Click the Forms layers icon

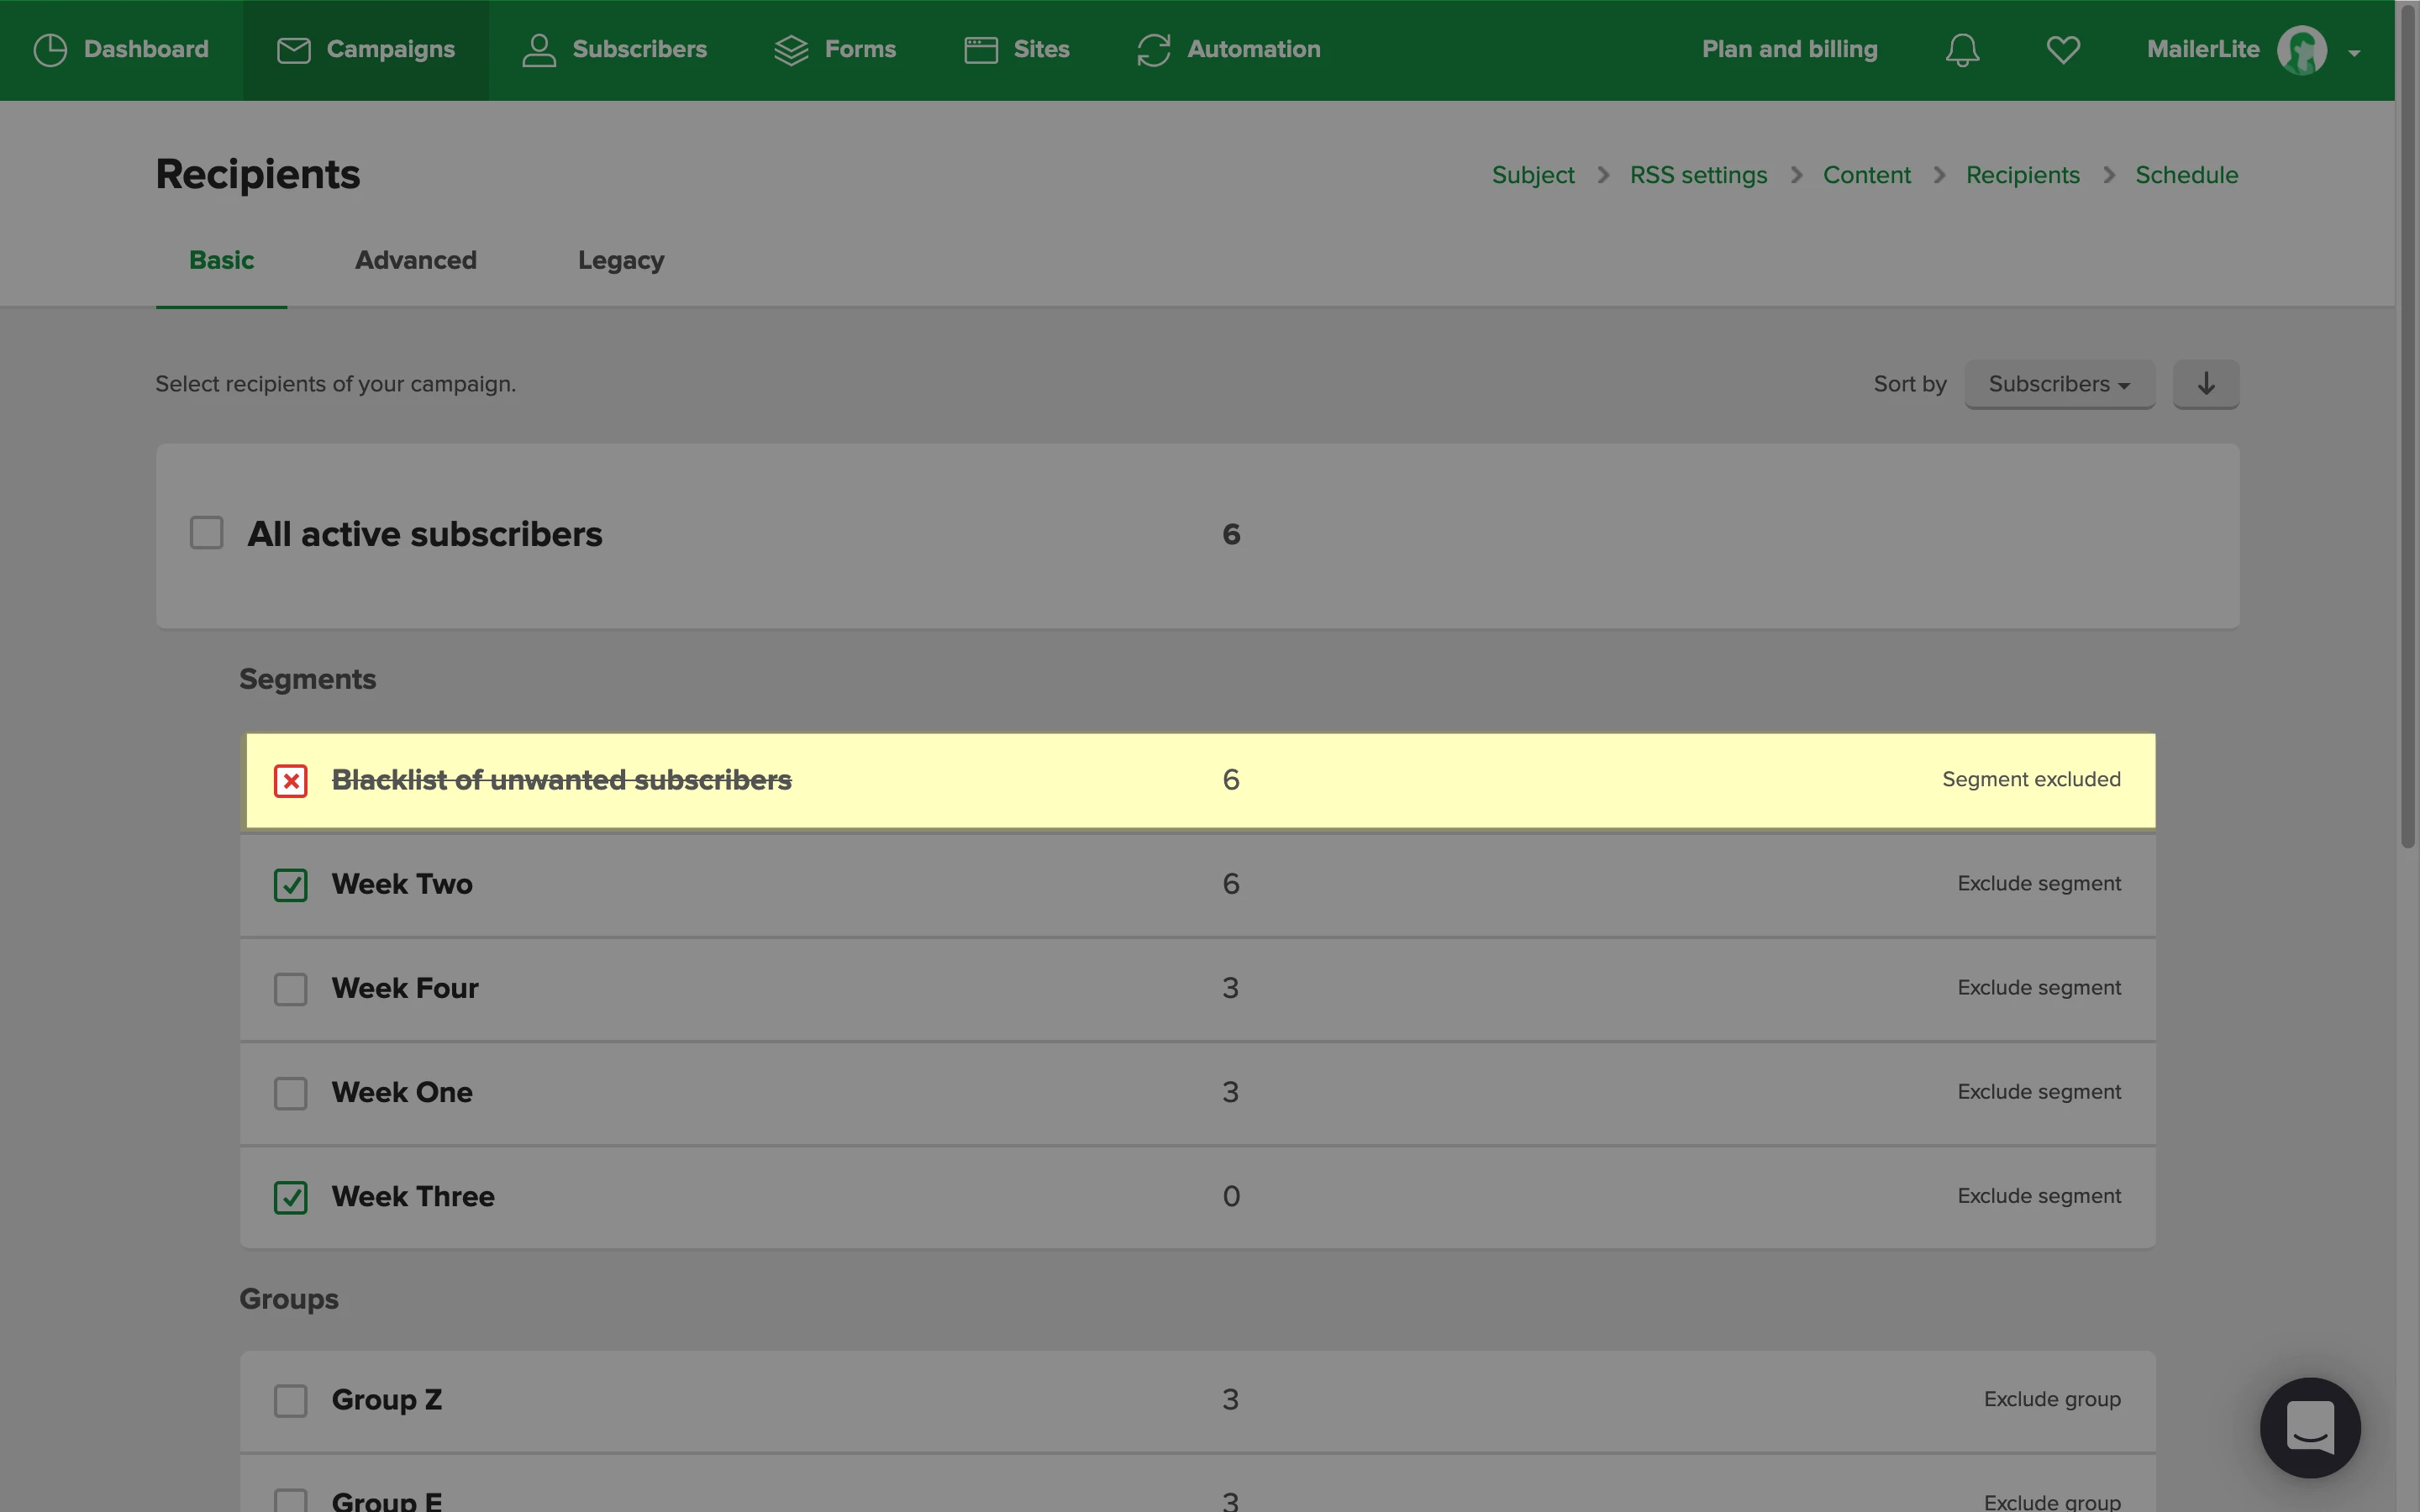[791, 50]
